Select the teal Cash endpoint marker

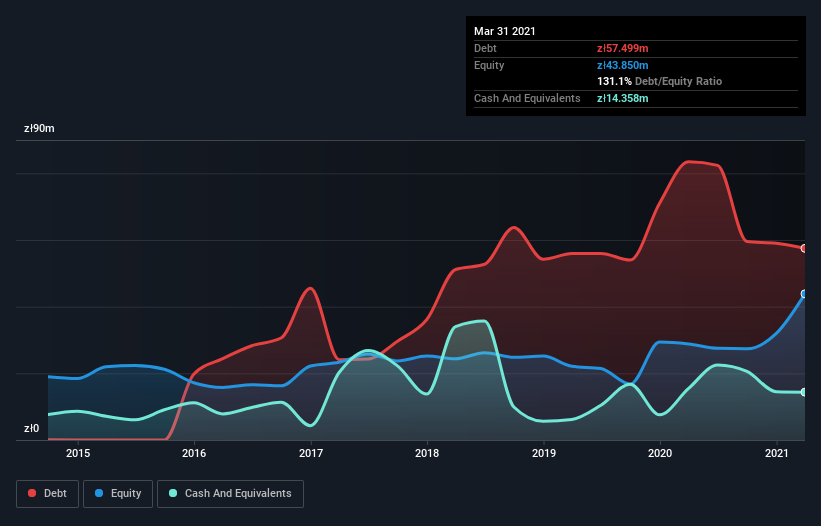(804, 392)
